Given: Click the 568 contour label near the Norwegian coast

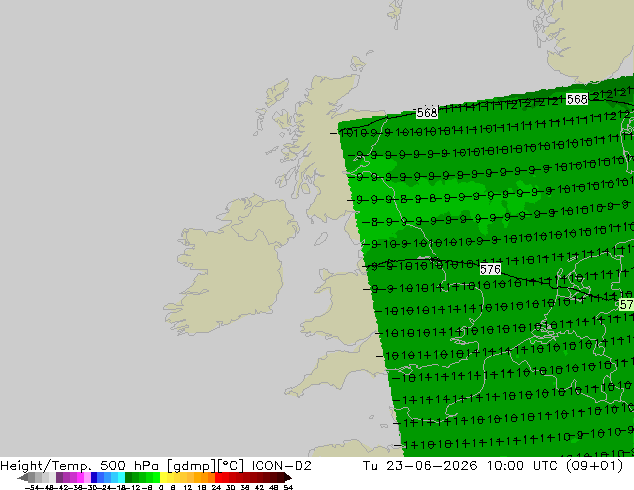Looking at the screenshot, I should click(x=577, y=99).
